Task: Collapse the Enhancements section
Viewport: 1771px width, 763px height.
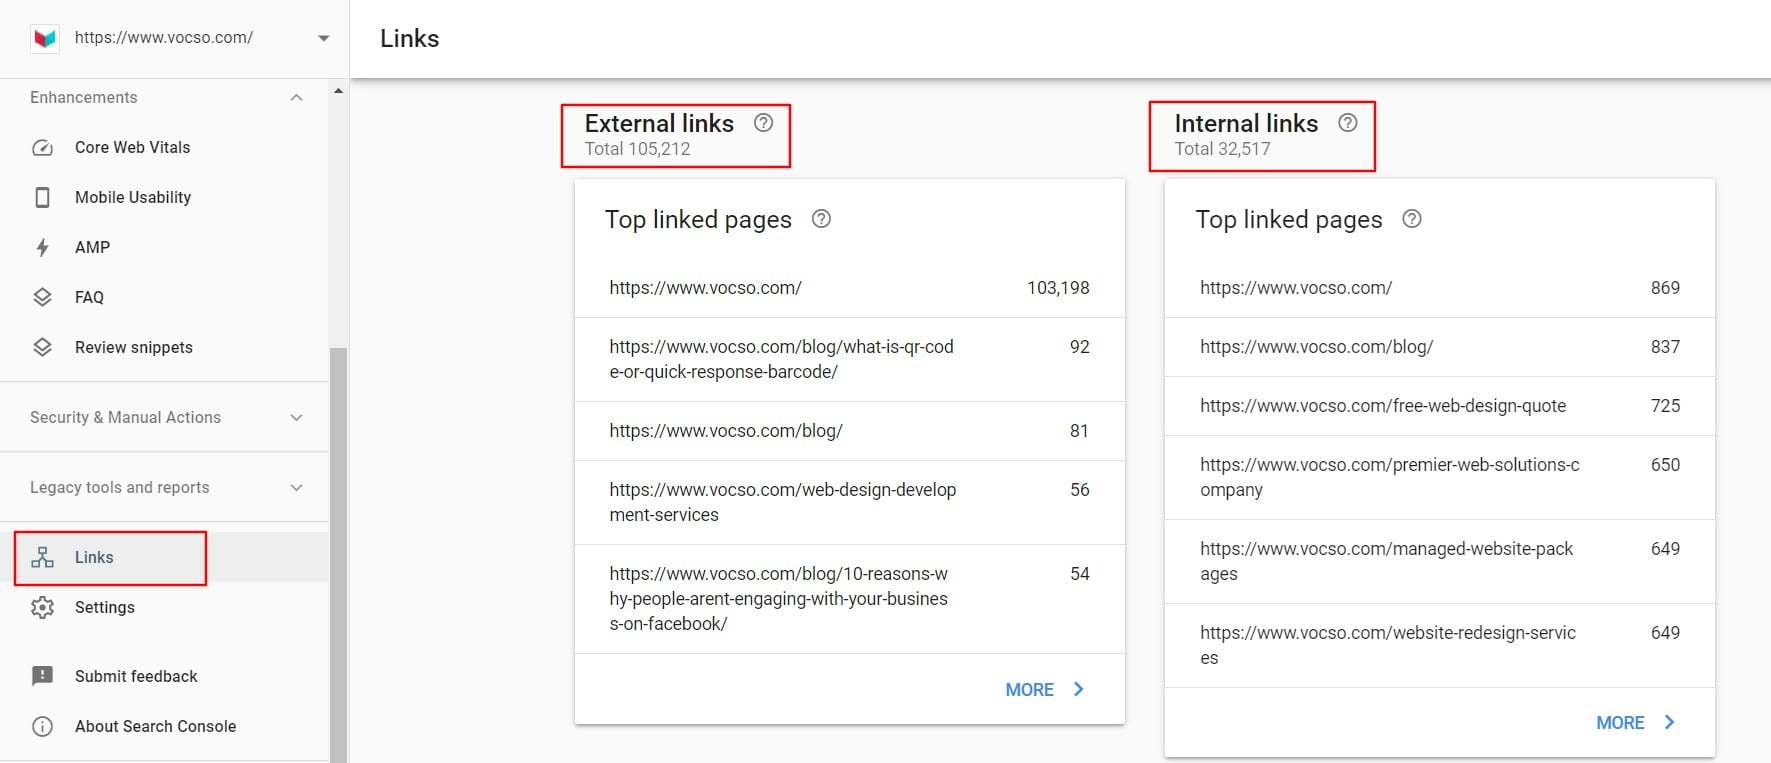Action: coord(296,97)
